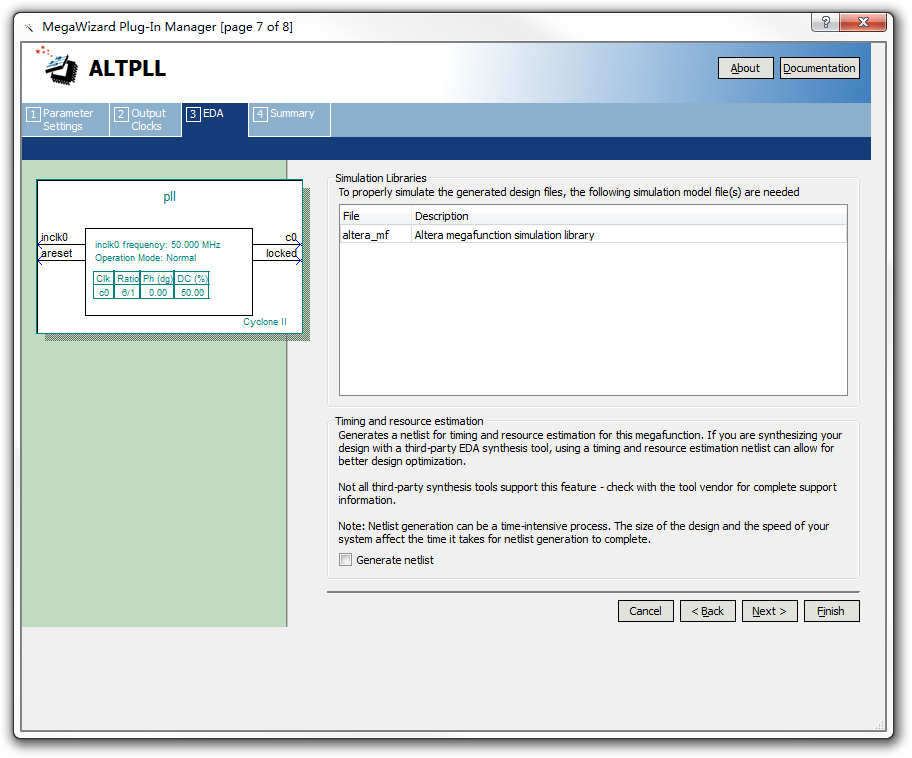Close the MegaWizard window
Screen dimensions: 912x758
pos(865,23)
